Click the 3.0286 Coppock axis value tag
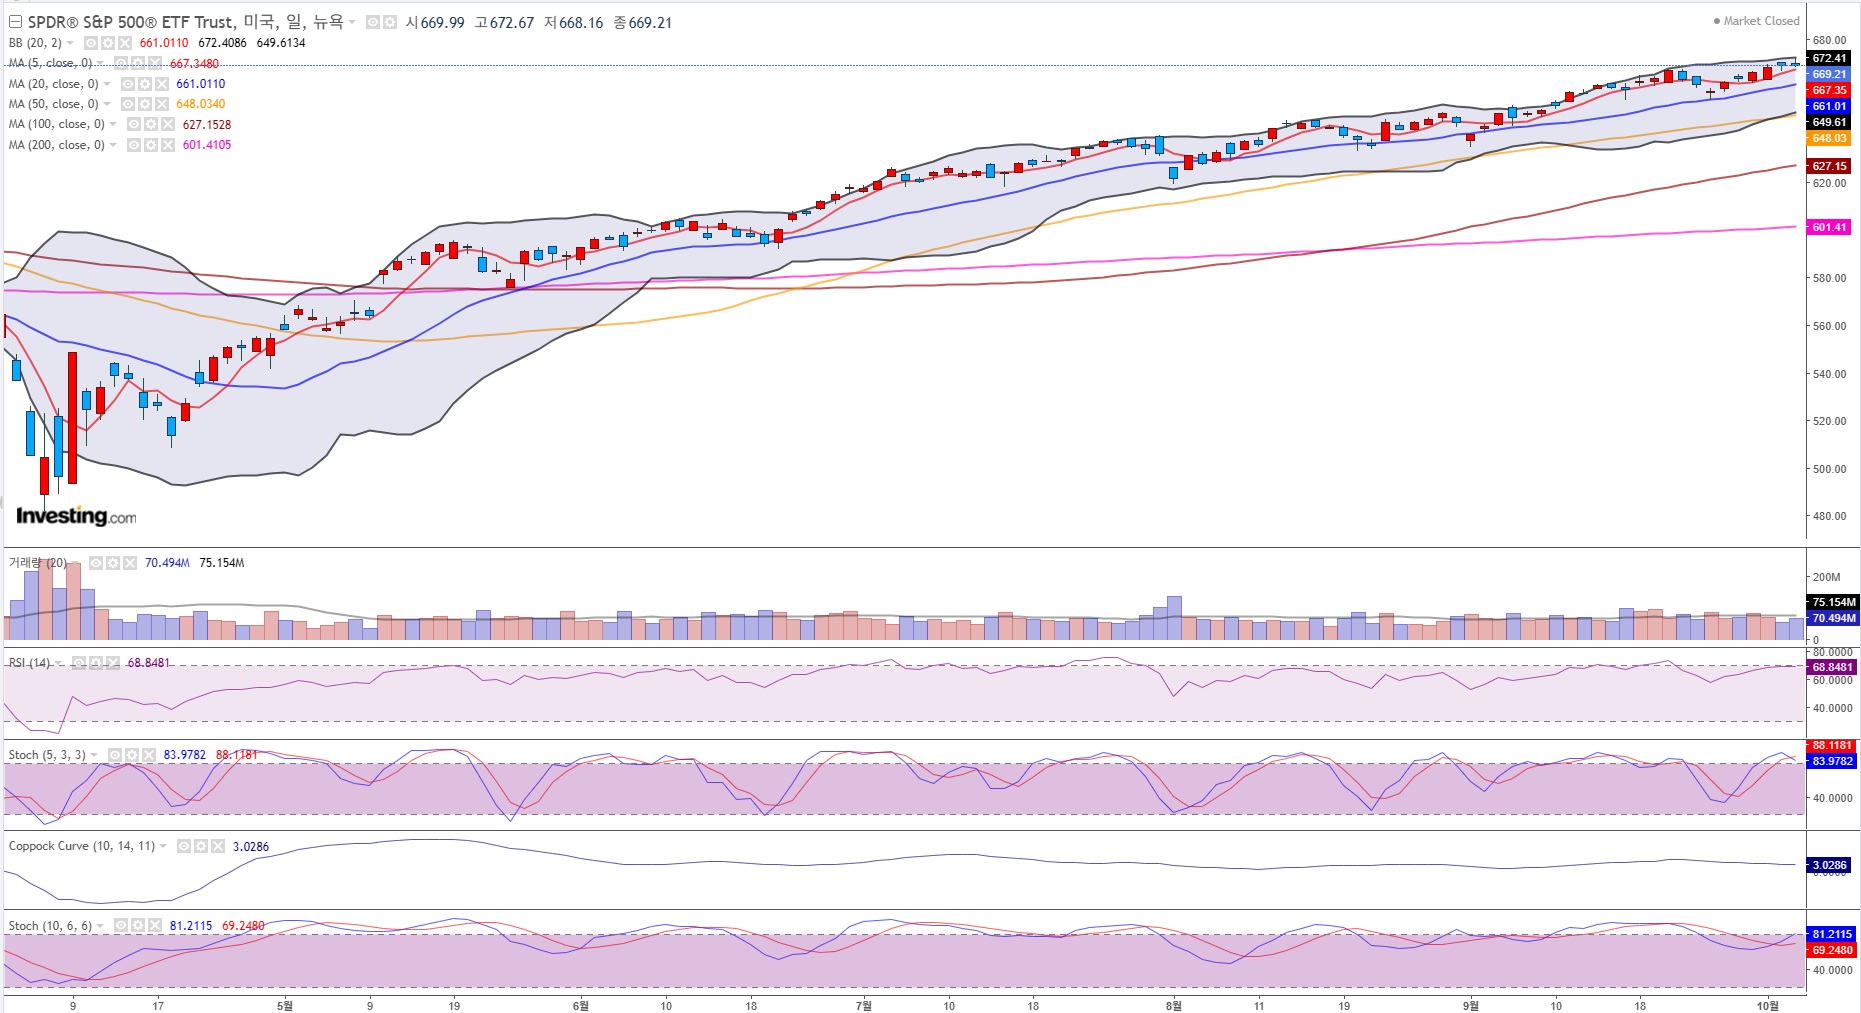 (1829, 865)
